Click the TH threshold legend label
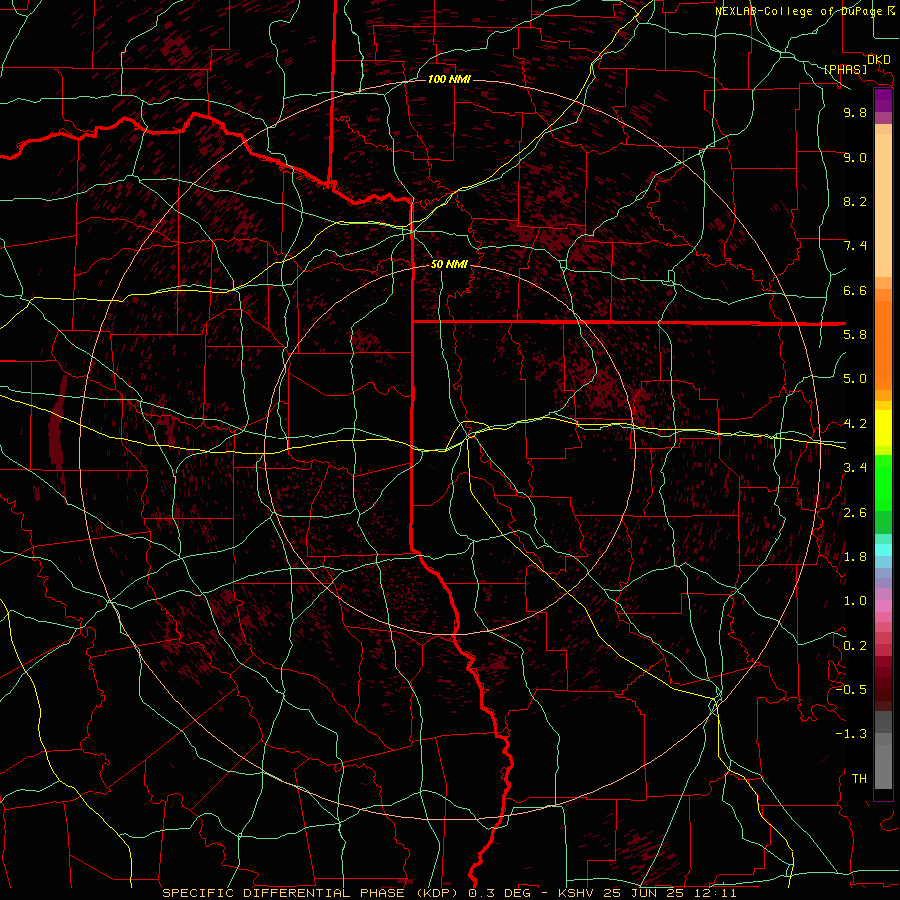This screenshot has width=900, height=900. coord(859,779)
